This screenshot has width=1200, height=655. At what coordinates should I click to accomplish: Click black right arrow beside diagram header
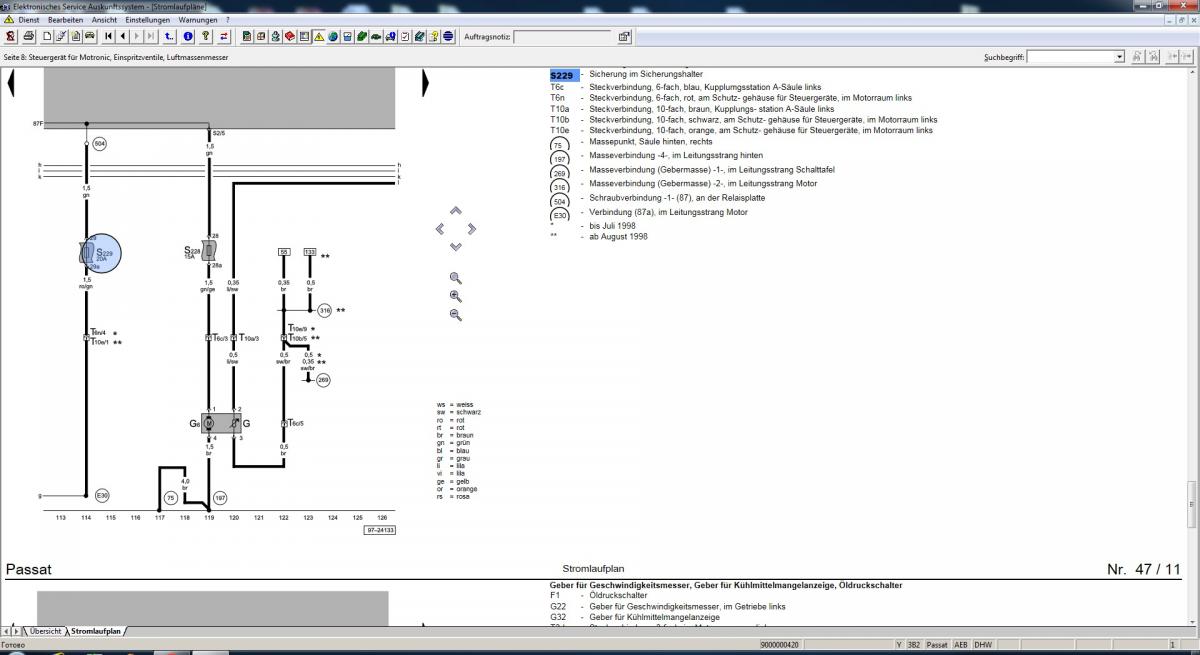[x=425, y=82]
